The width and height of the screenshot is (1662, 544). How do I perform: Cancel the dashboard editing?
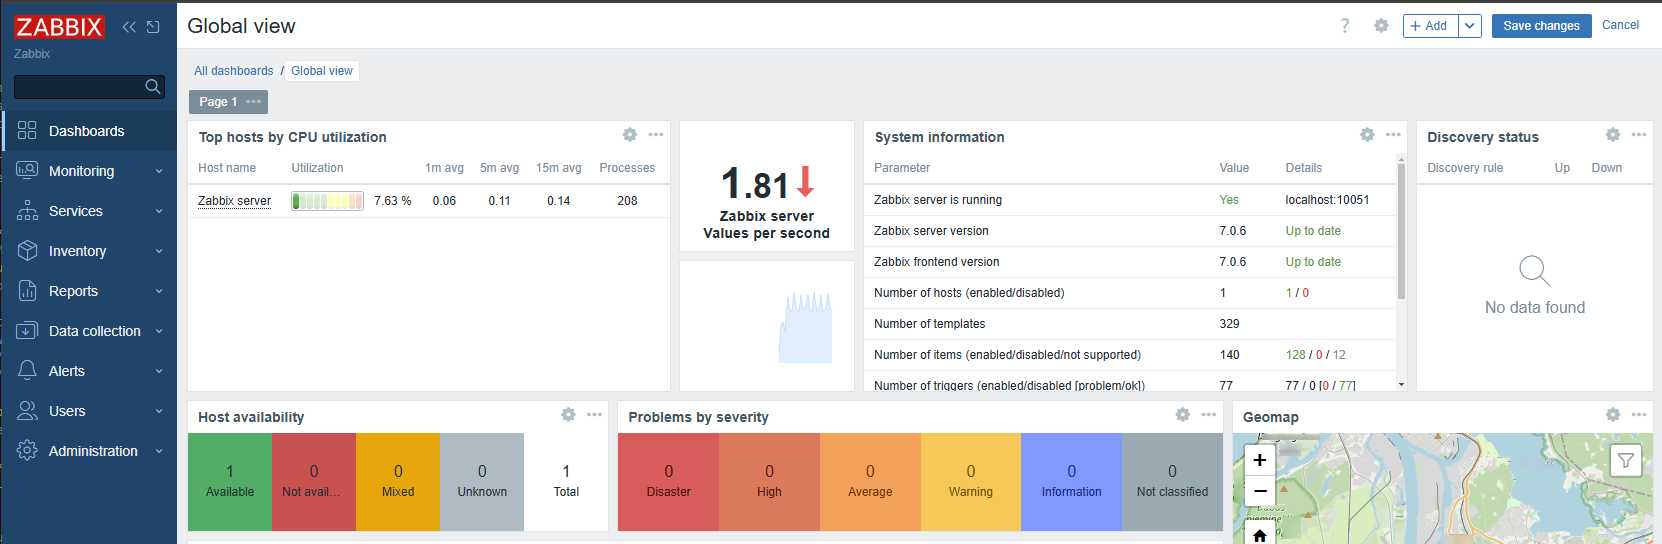coord(1620,25)
